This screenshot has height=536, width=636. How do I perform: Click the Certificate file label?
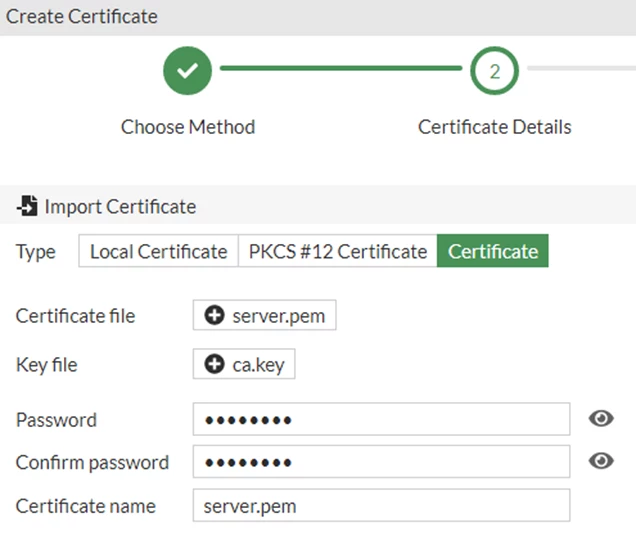click(x=75, y=316)
